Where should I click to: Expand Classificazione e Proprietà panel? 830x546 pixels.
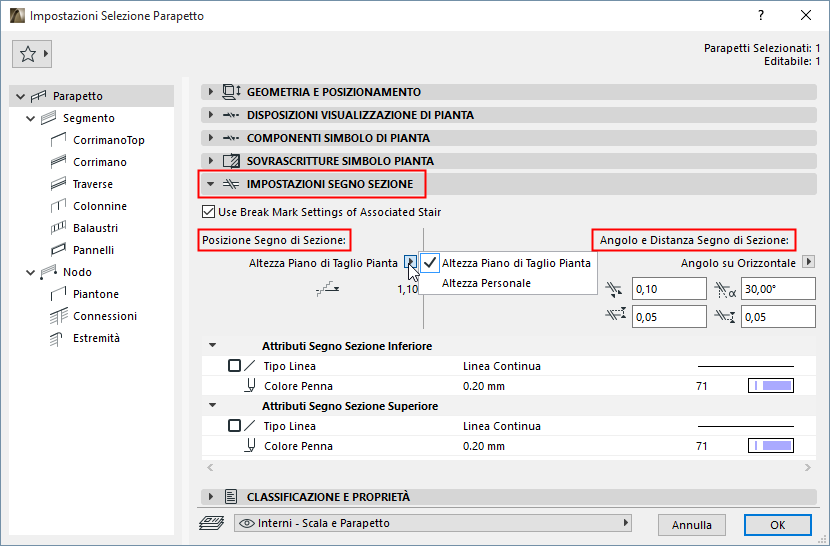click(211, 497)
